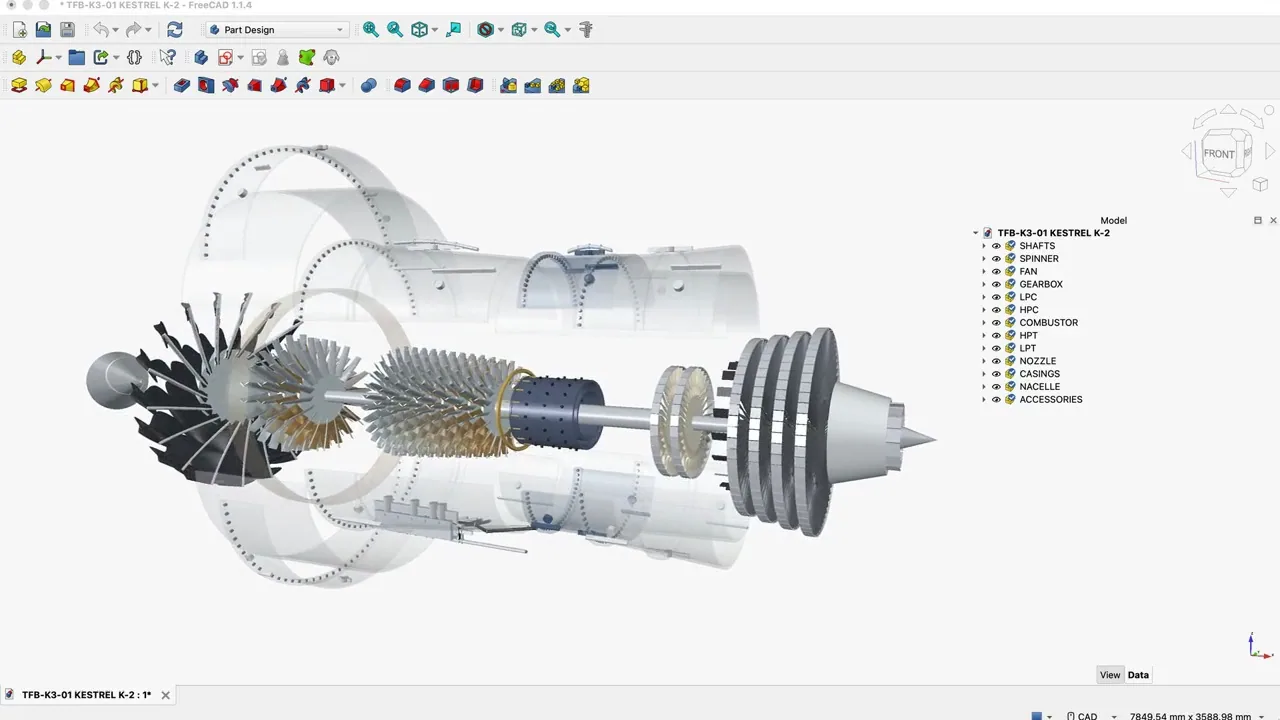Redo the last undone action
Viewport: 1280px width, 720px height.
click(133, 30)
